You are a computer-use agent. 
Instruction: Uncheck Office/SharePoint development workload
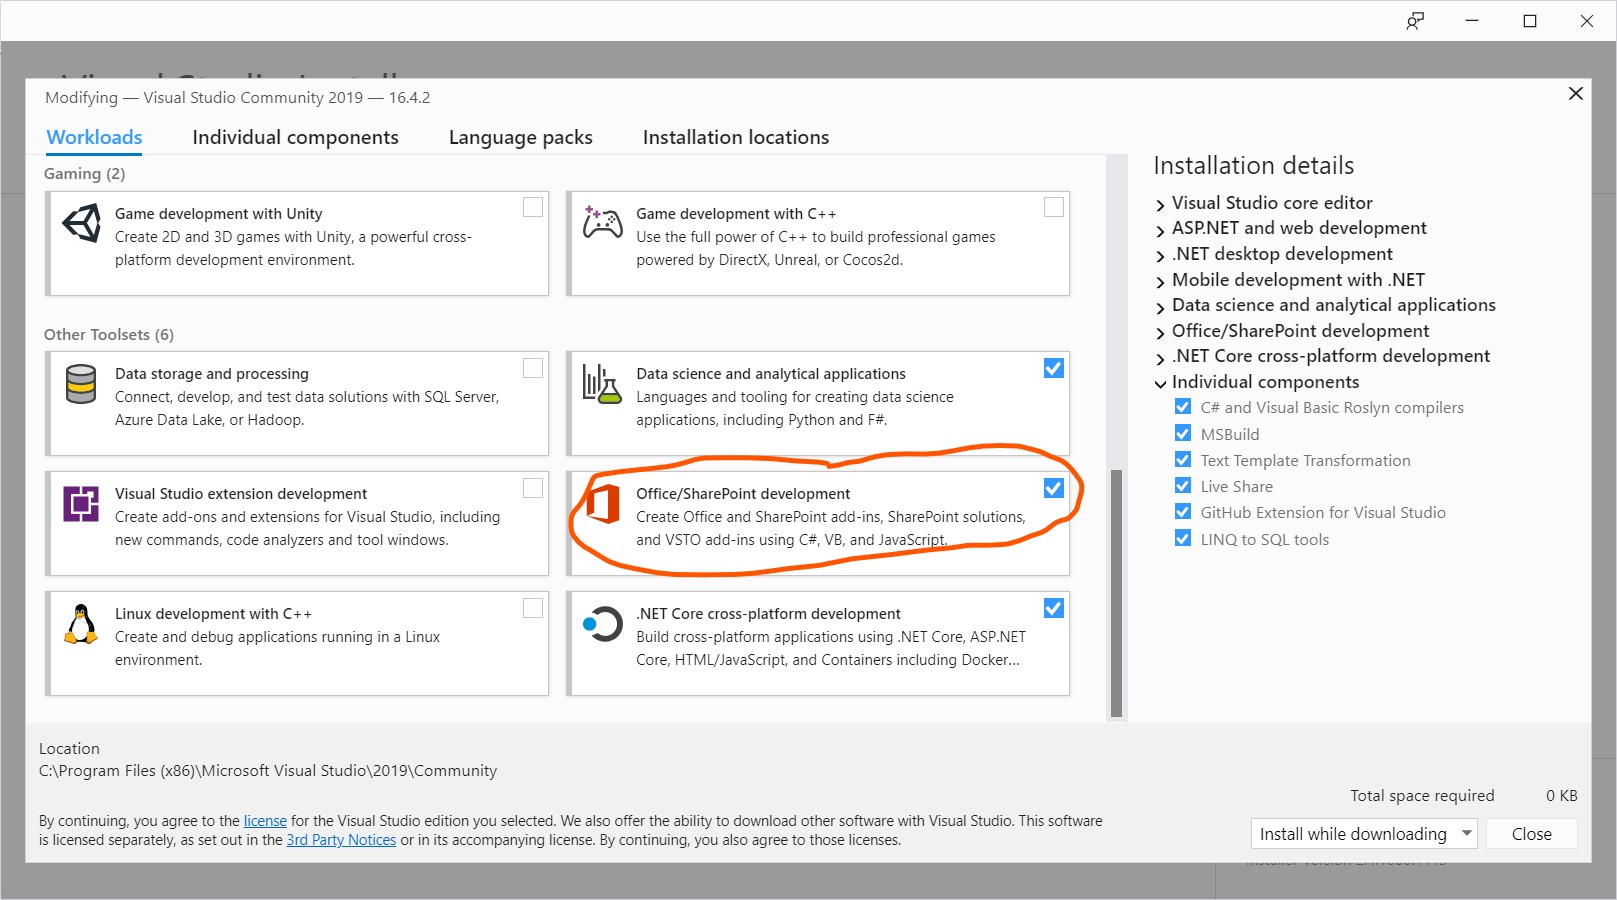tap(1054, 487)
